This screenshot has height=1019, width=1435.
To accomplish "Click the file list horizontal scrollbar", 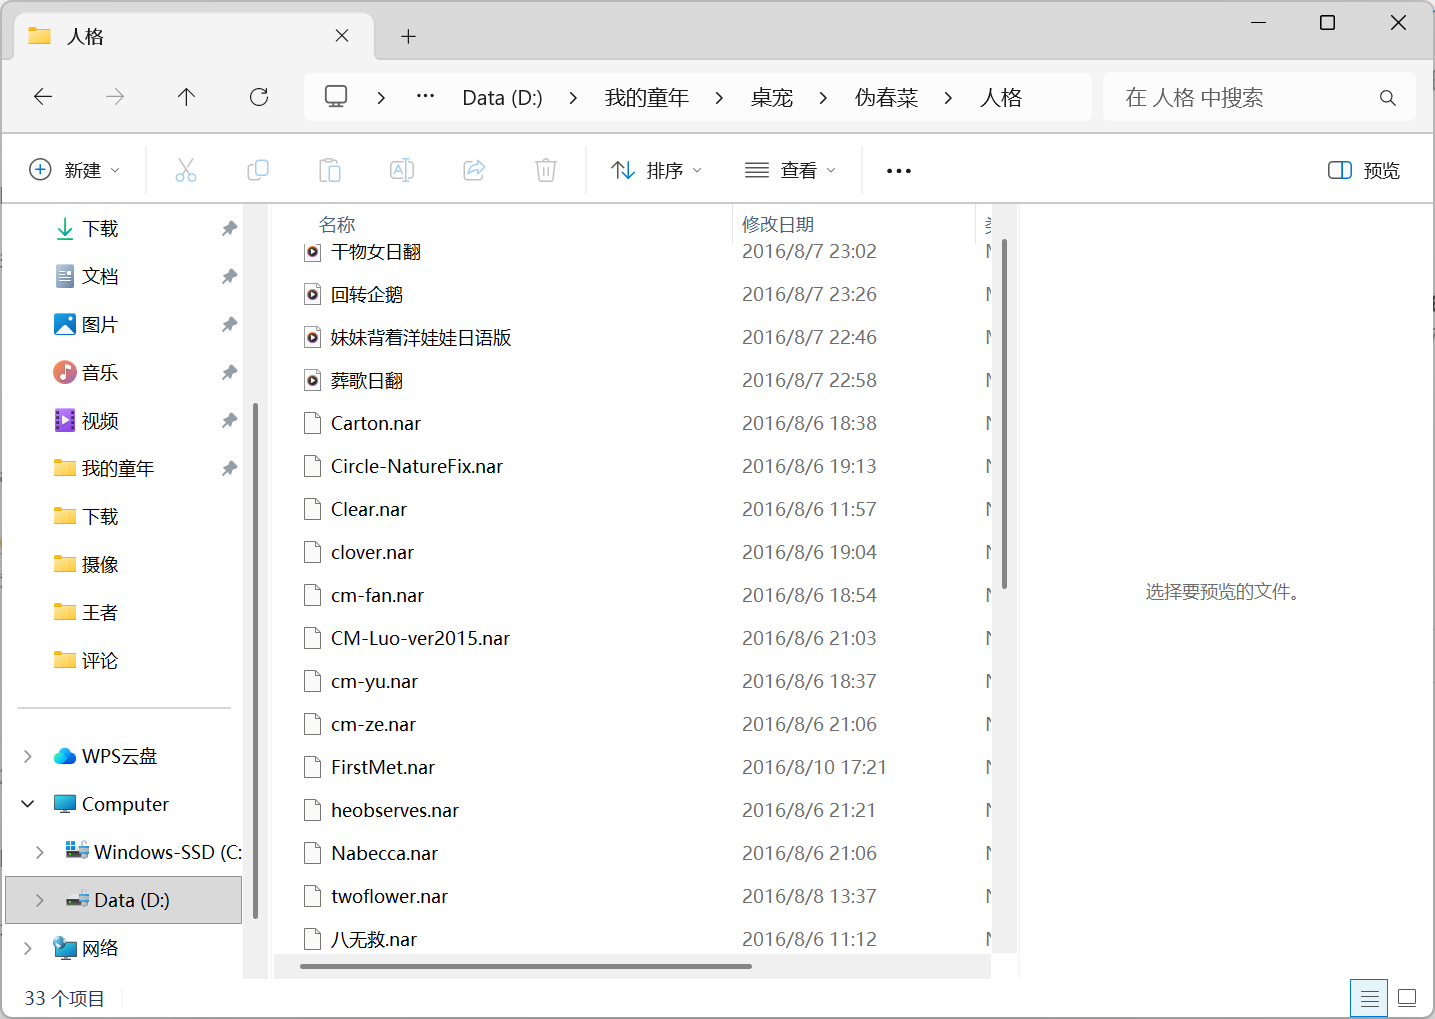I will click(526, 966).
